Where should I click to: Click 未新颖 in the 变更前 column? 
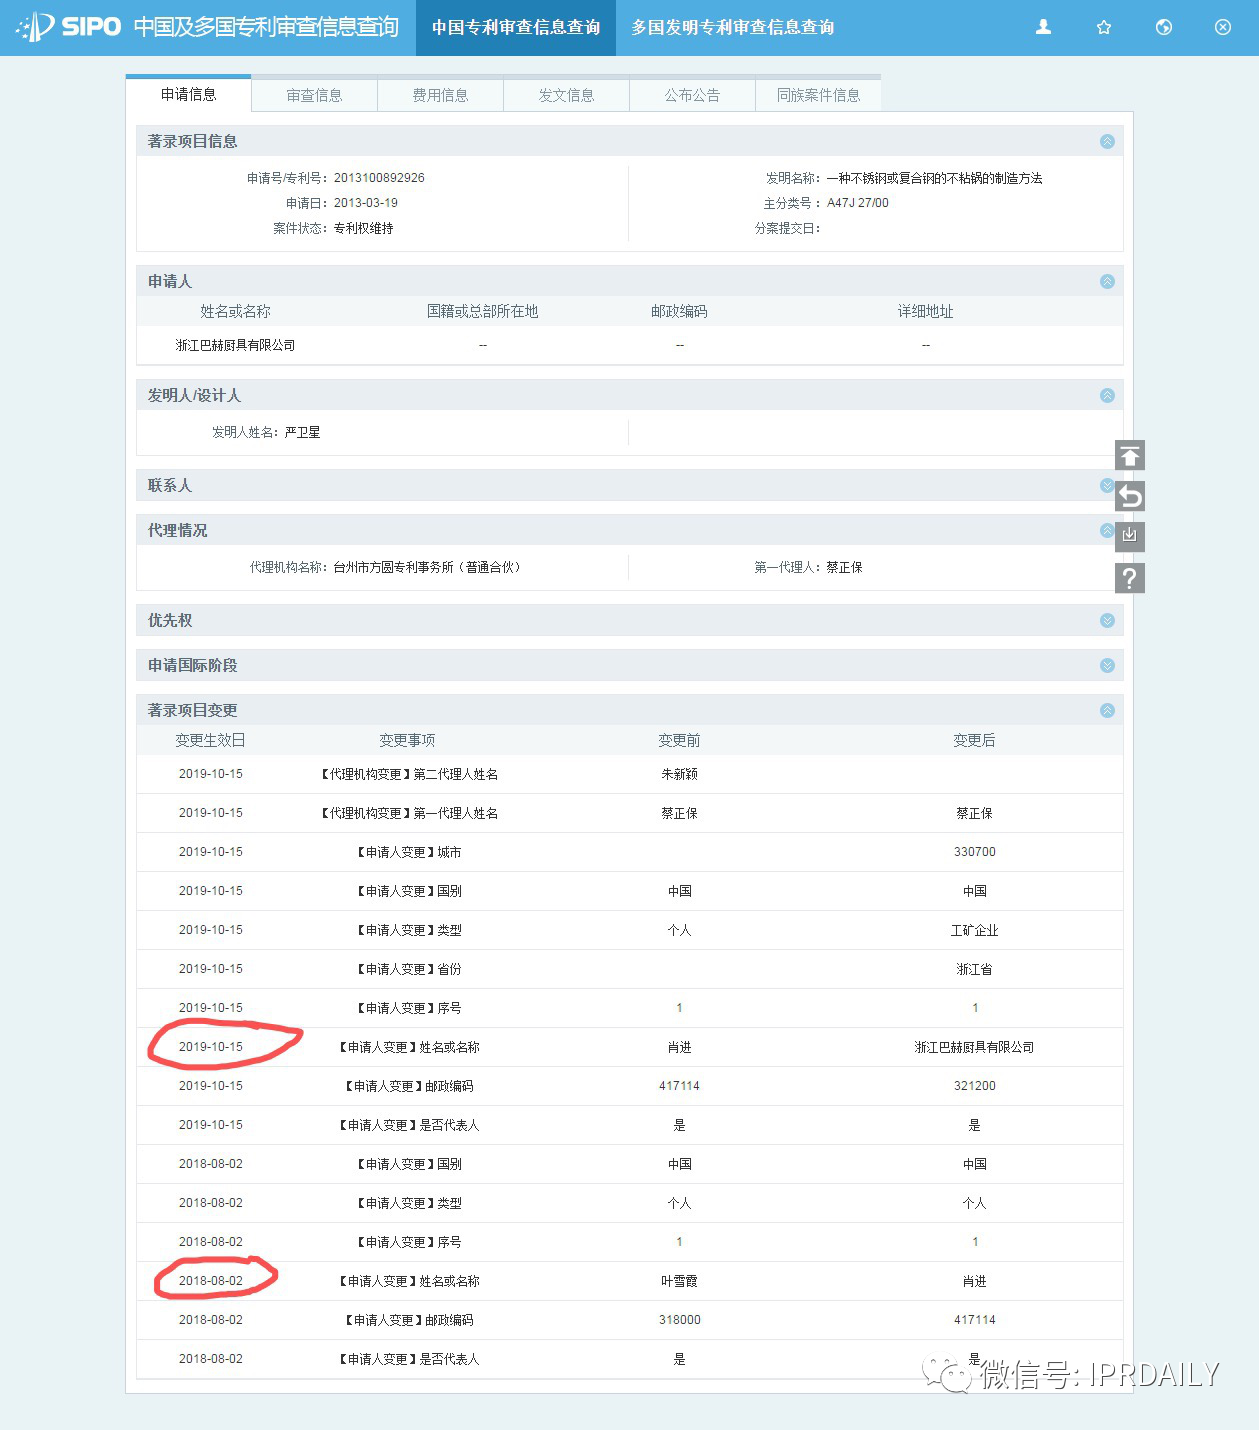[x=679, y=774]
